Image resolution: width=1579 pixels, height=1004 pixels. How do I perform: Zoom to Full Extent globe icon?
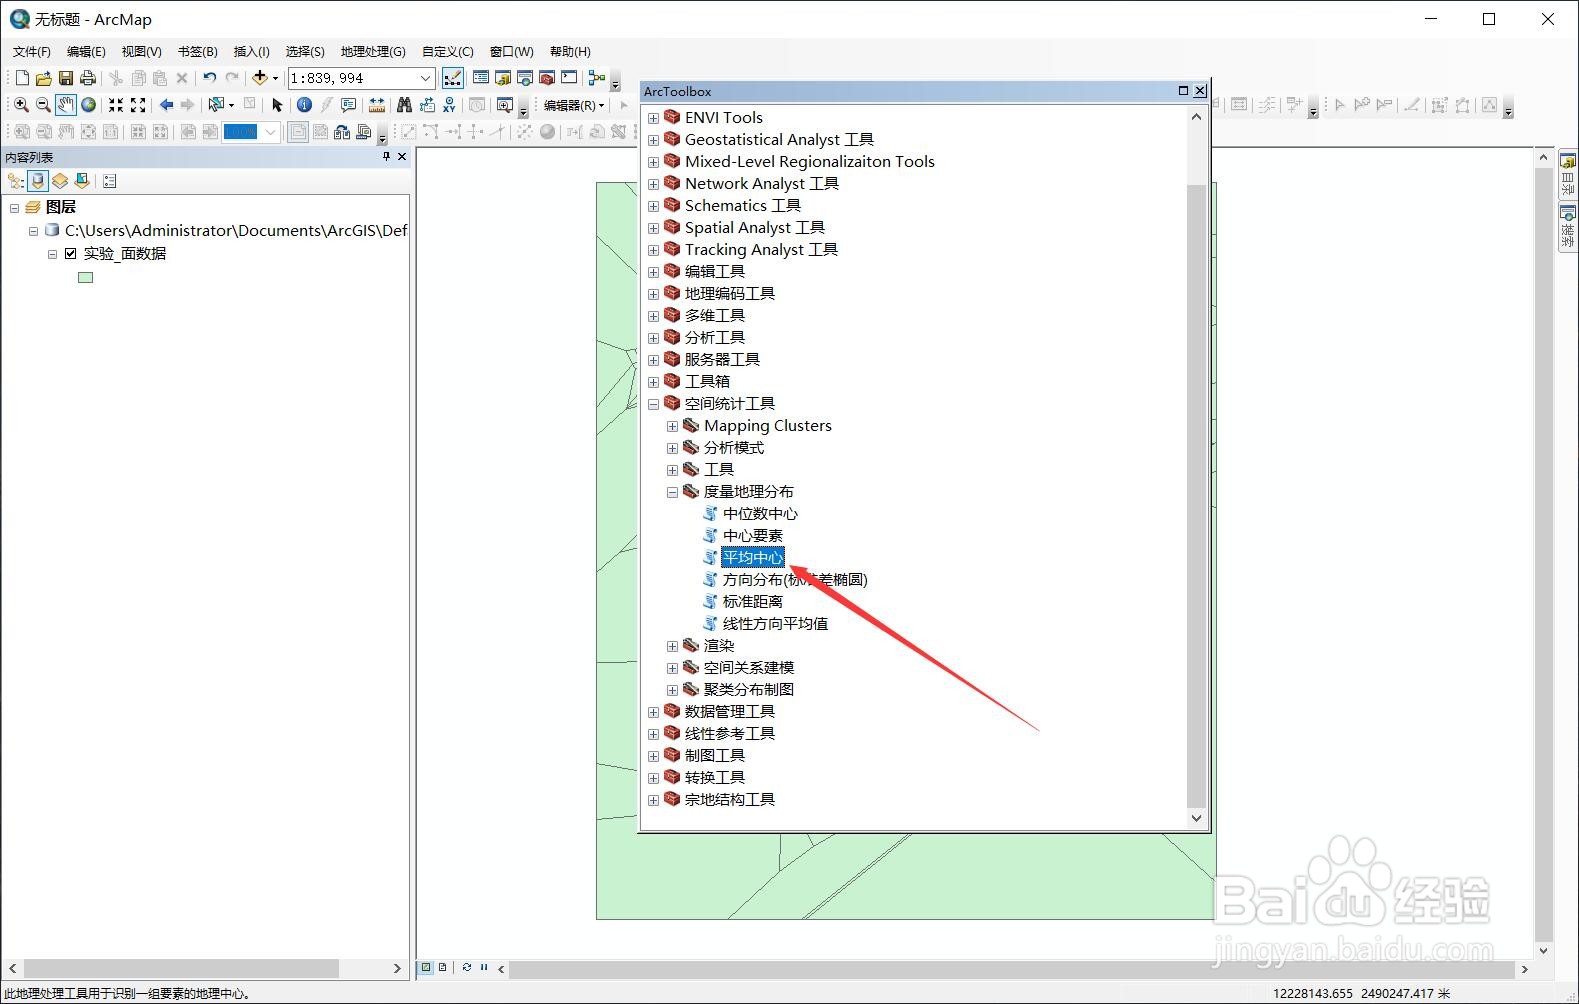pos(88,105)
